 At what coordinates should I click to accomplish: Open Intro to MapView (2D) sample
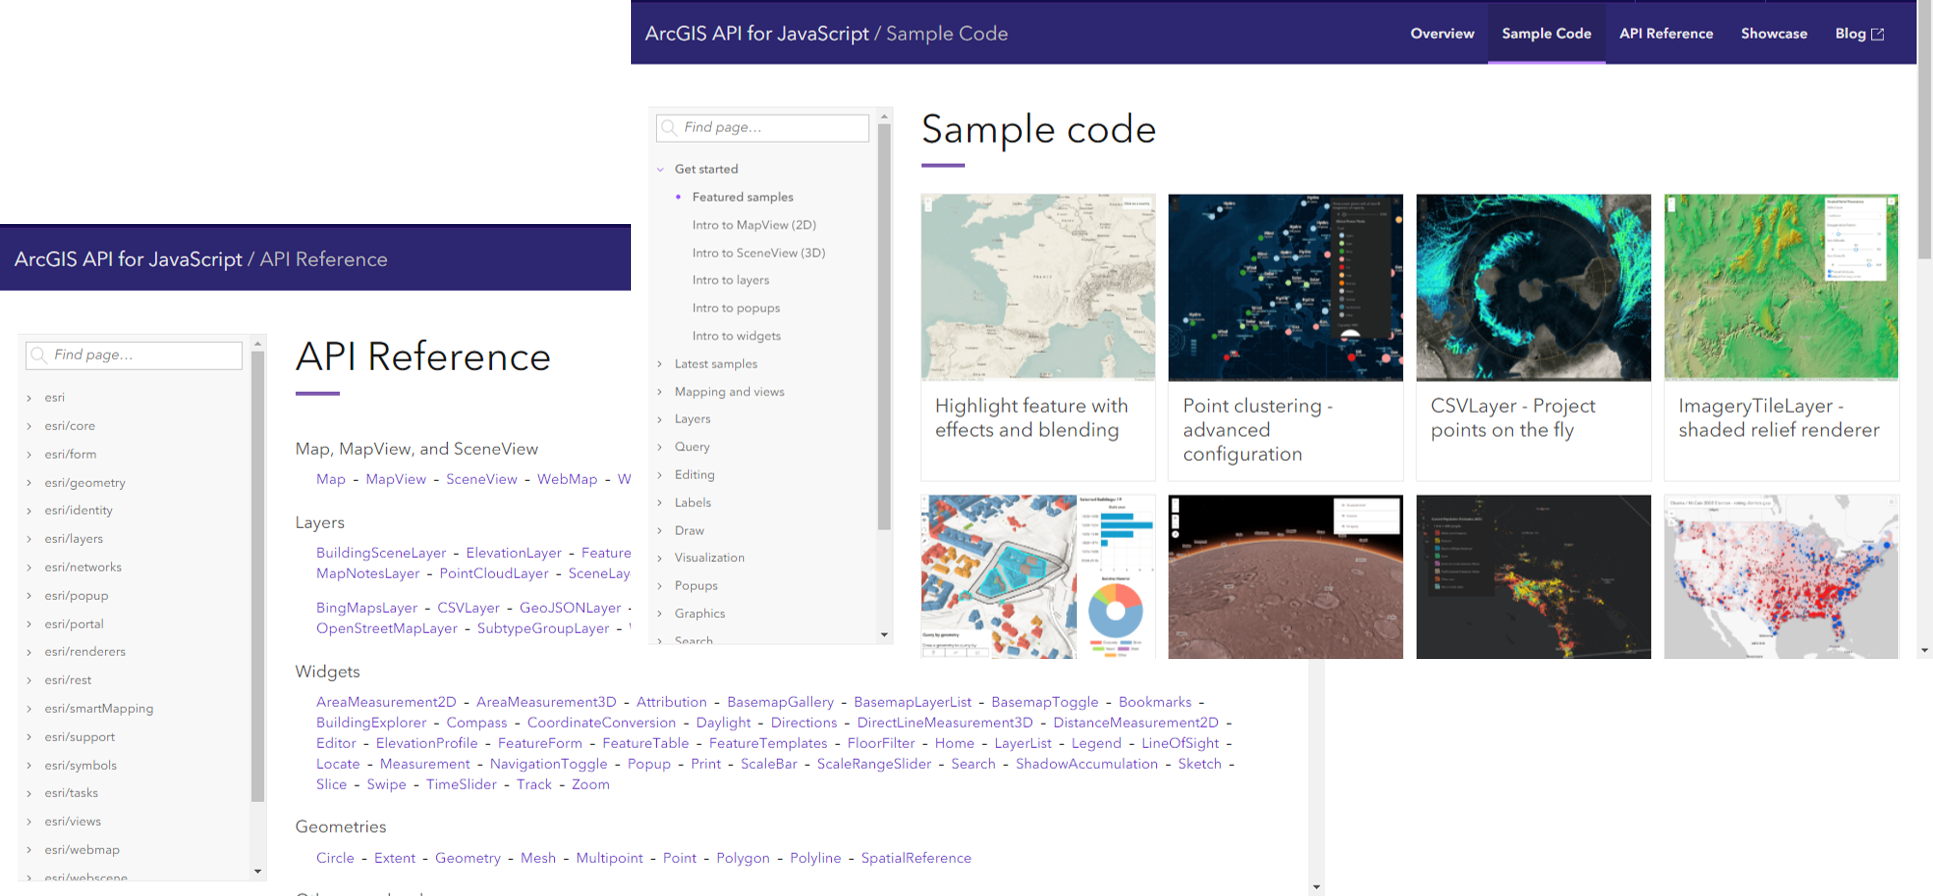[x=754, y=225]
